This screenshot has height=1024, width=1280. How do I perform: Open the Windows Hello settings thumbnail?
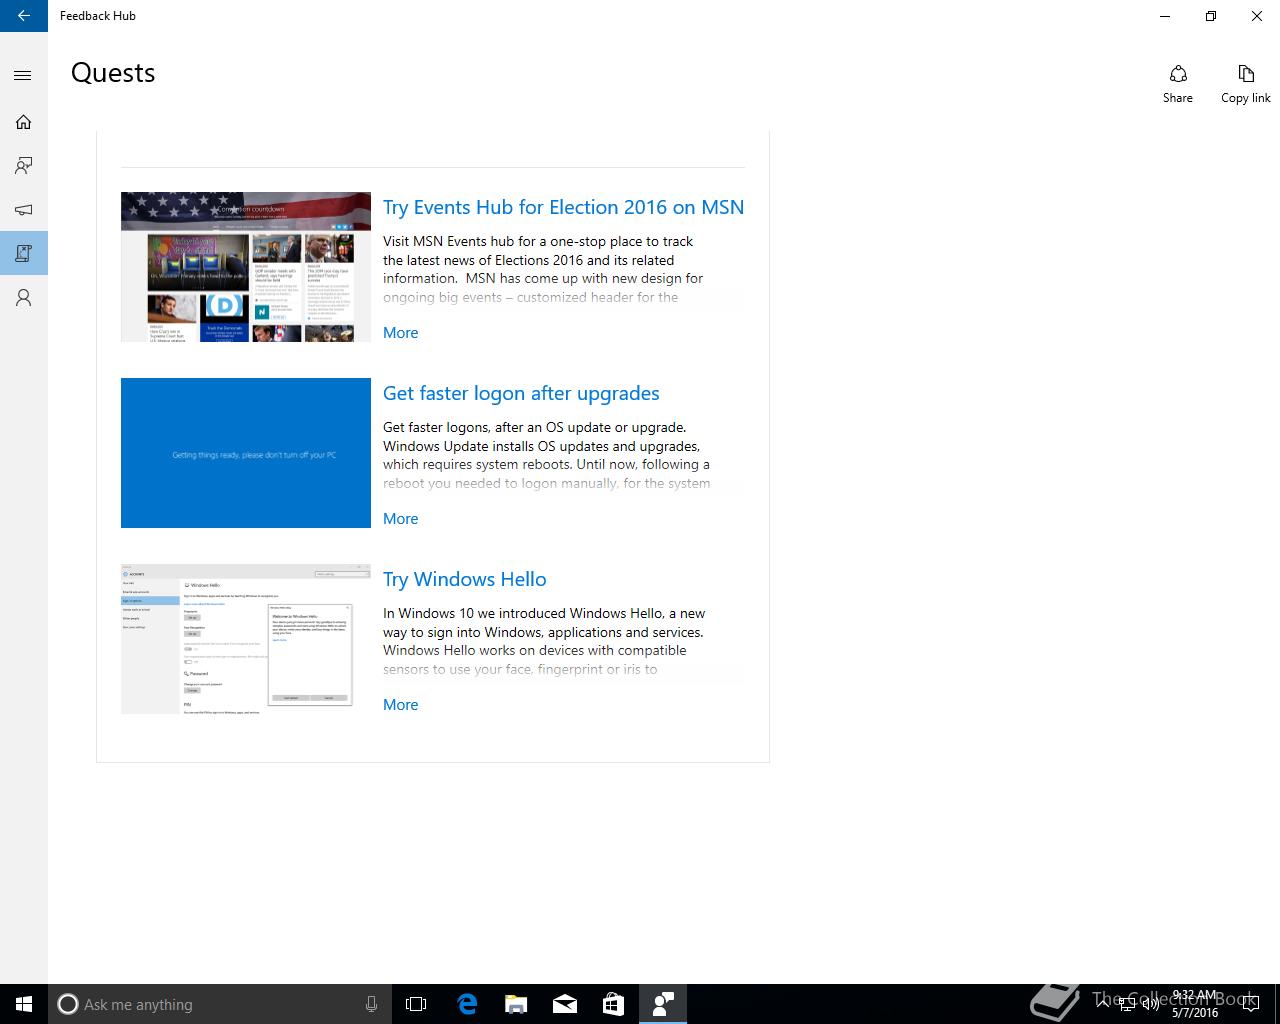click(x=246, y=639)
